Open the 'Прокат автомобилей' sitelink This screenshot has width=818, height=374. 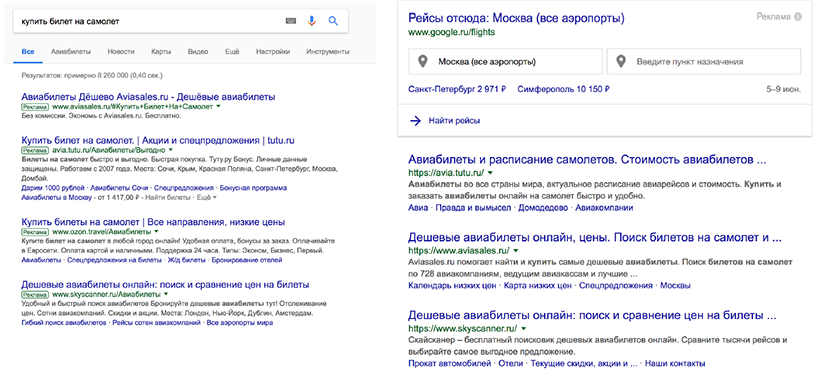click(450, 363)
